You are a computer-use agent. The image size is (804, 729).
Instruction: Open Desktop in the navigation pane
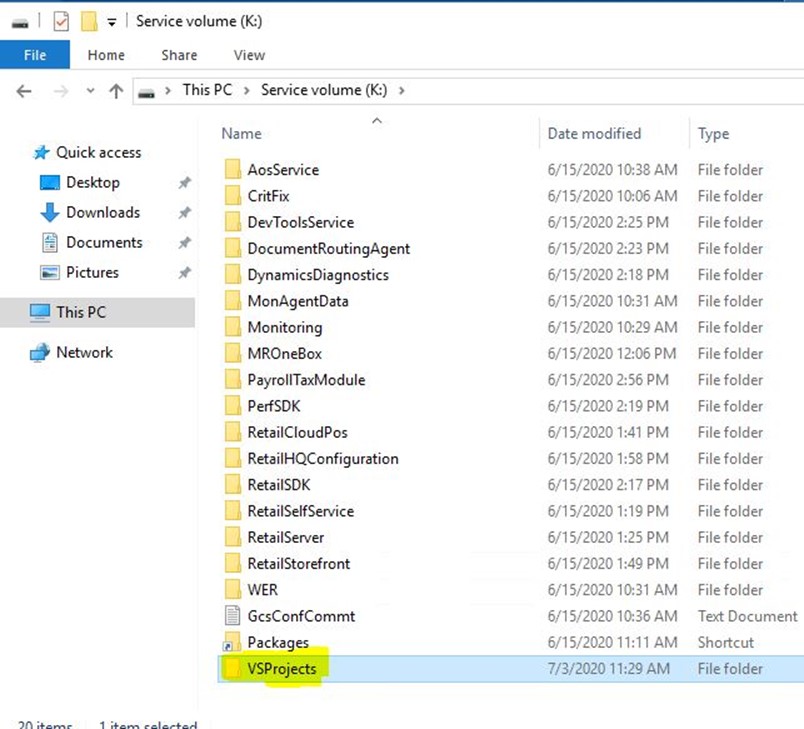pyautogui.click(x=93, y=182)
